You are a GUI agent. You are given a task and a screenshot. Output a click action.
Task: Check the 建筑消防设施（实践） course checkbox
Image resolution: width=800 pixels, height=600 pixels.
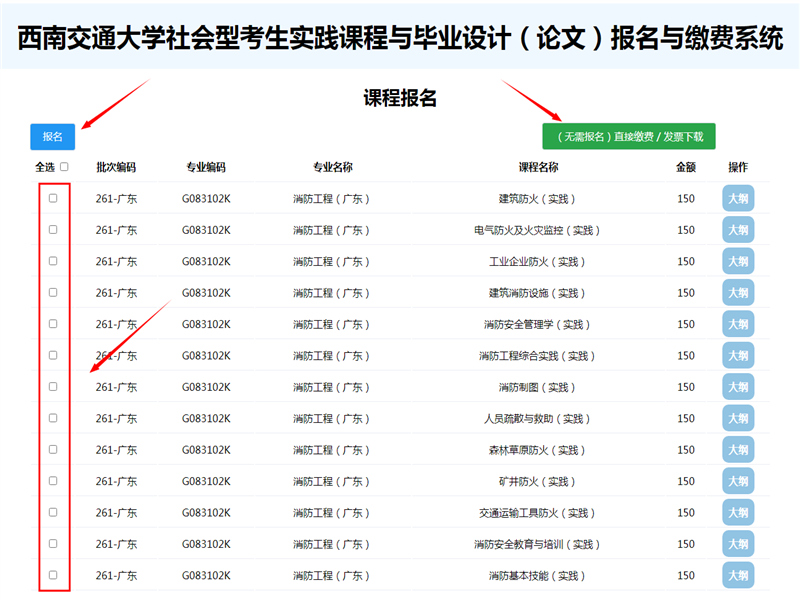pyautogui.click(x=53, y=292)
